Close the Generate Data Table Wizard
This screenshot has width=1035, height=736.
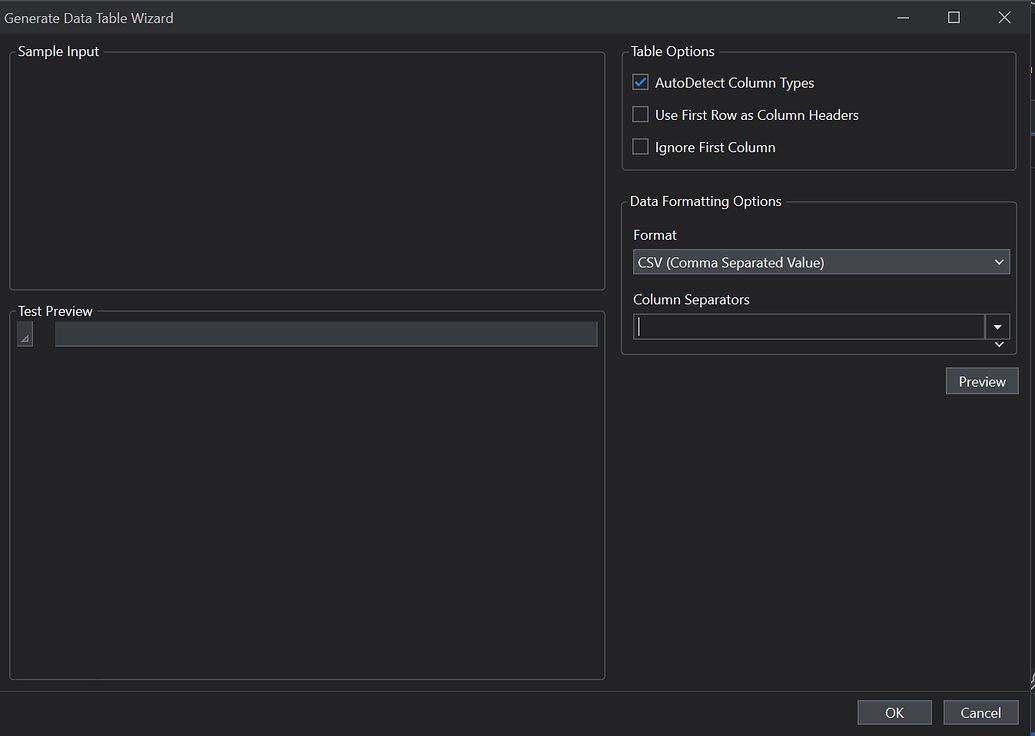point(1005,17)
